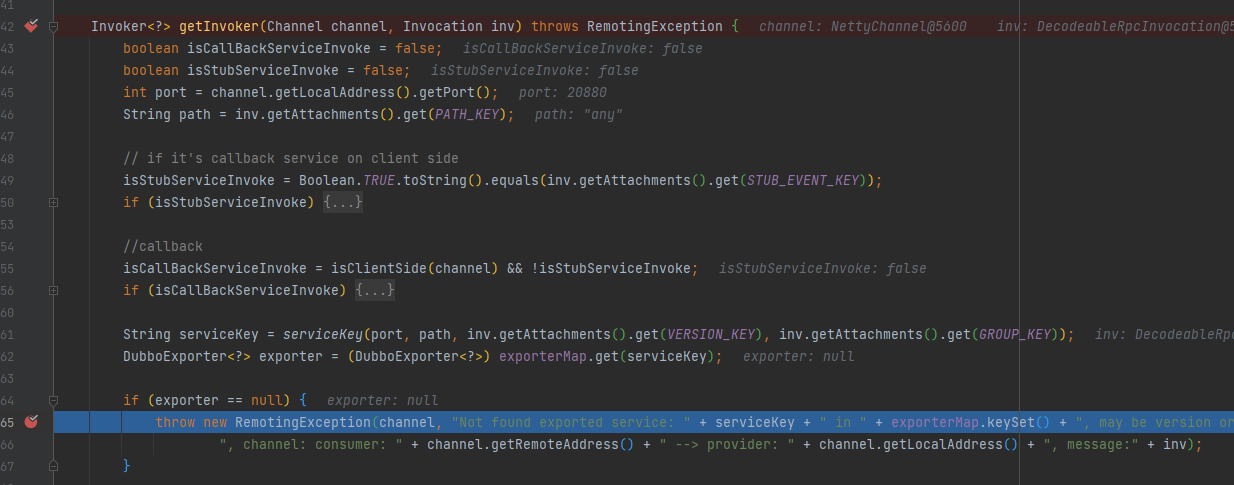This screenshot has height=485, width=1234.
Task: Click the 'isStubServiceInvoke: false' hint on line 55
Action: click(822, 268)
